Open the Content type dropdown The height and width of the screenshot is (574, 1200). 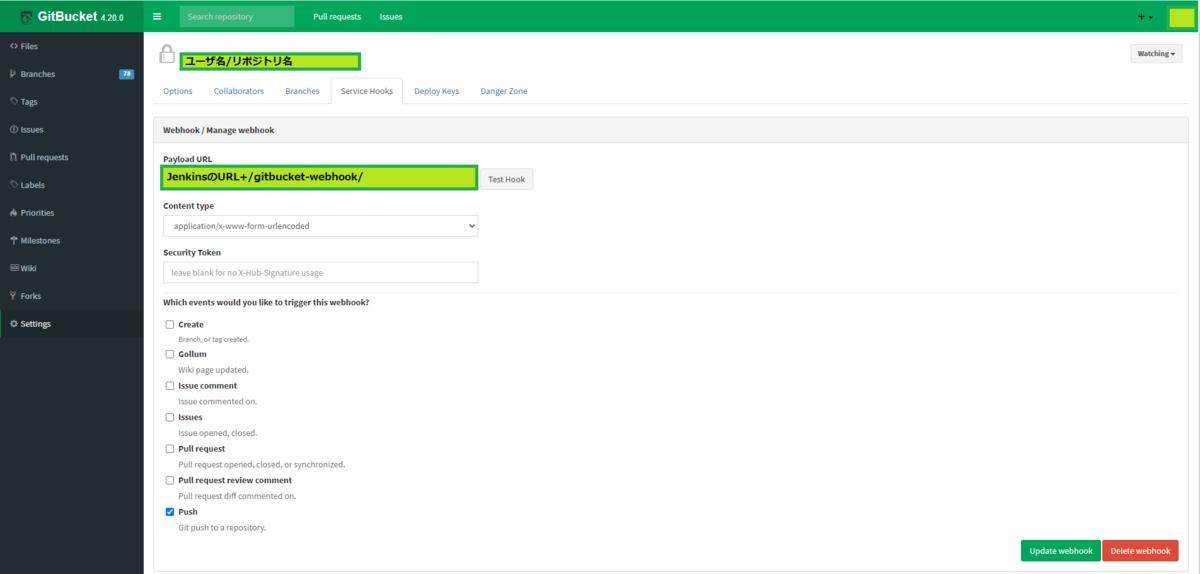[321, 226]
